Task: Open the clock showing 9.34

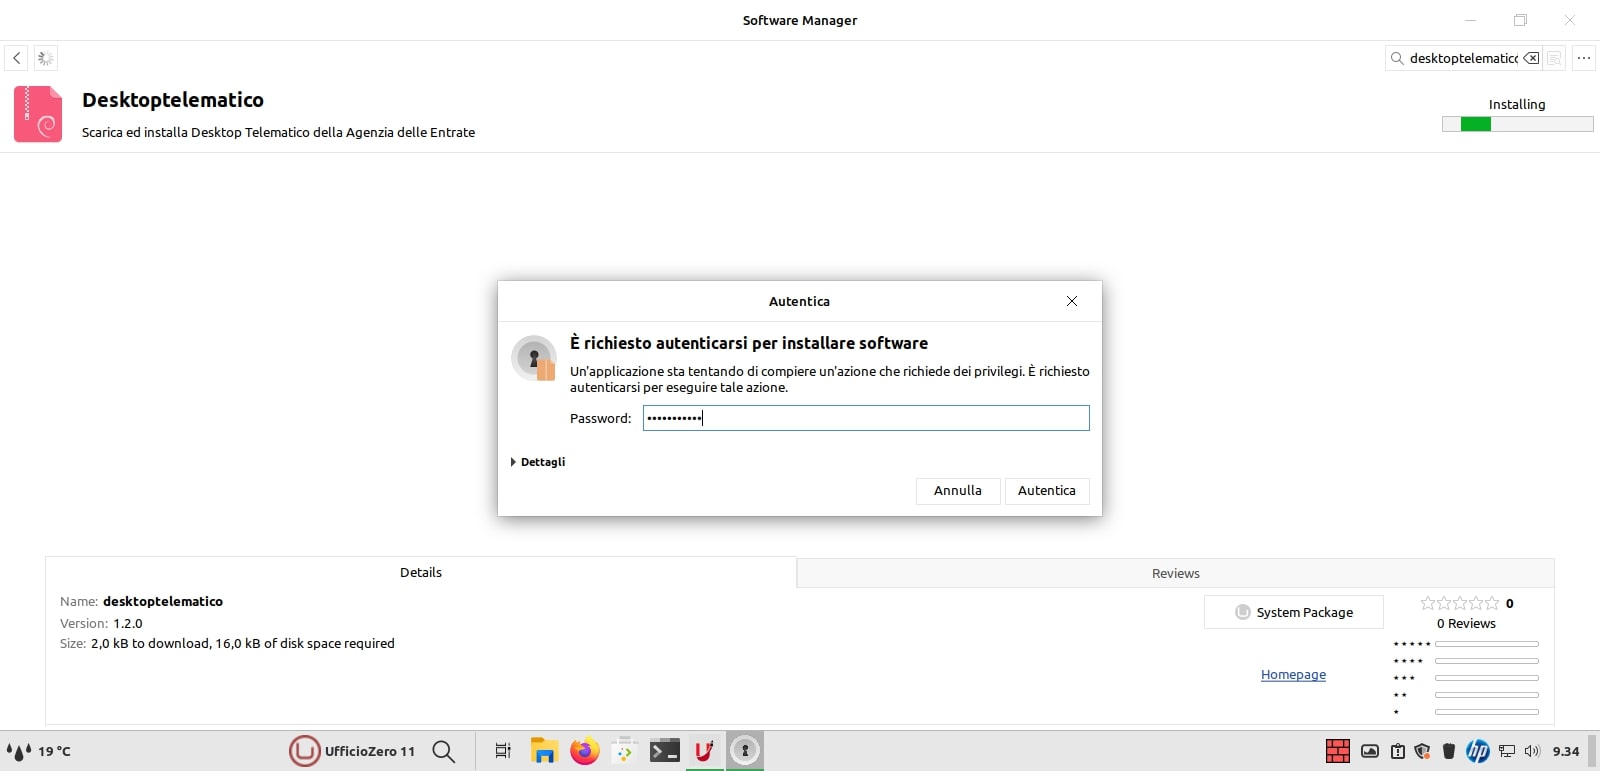Action: 1566,751
